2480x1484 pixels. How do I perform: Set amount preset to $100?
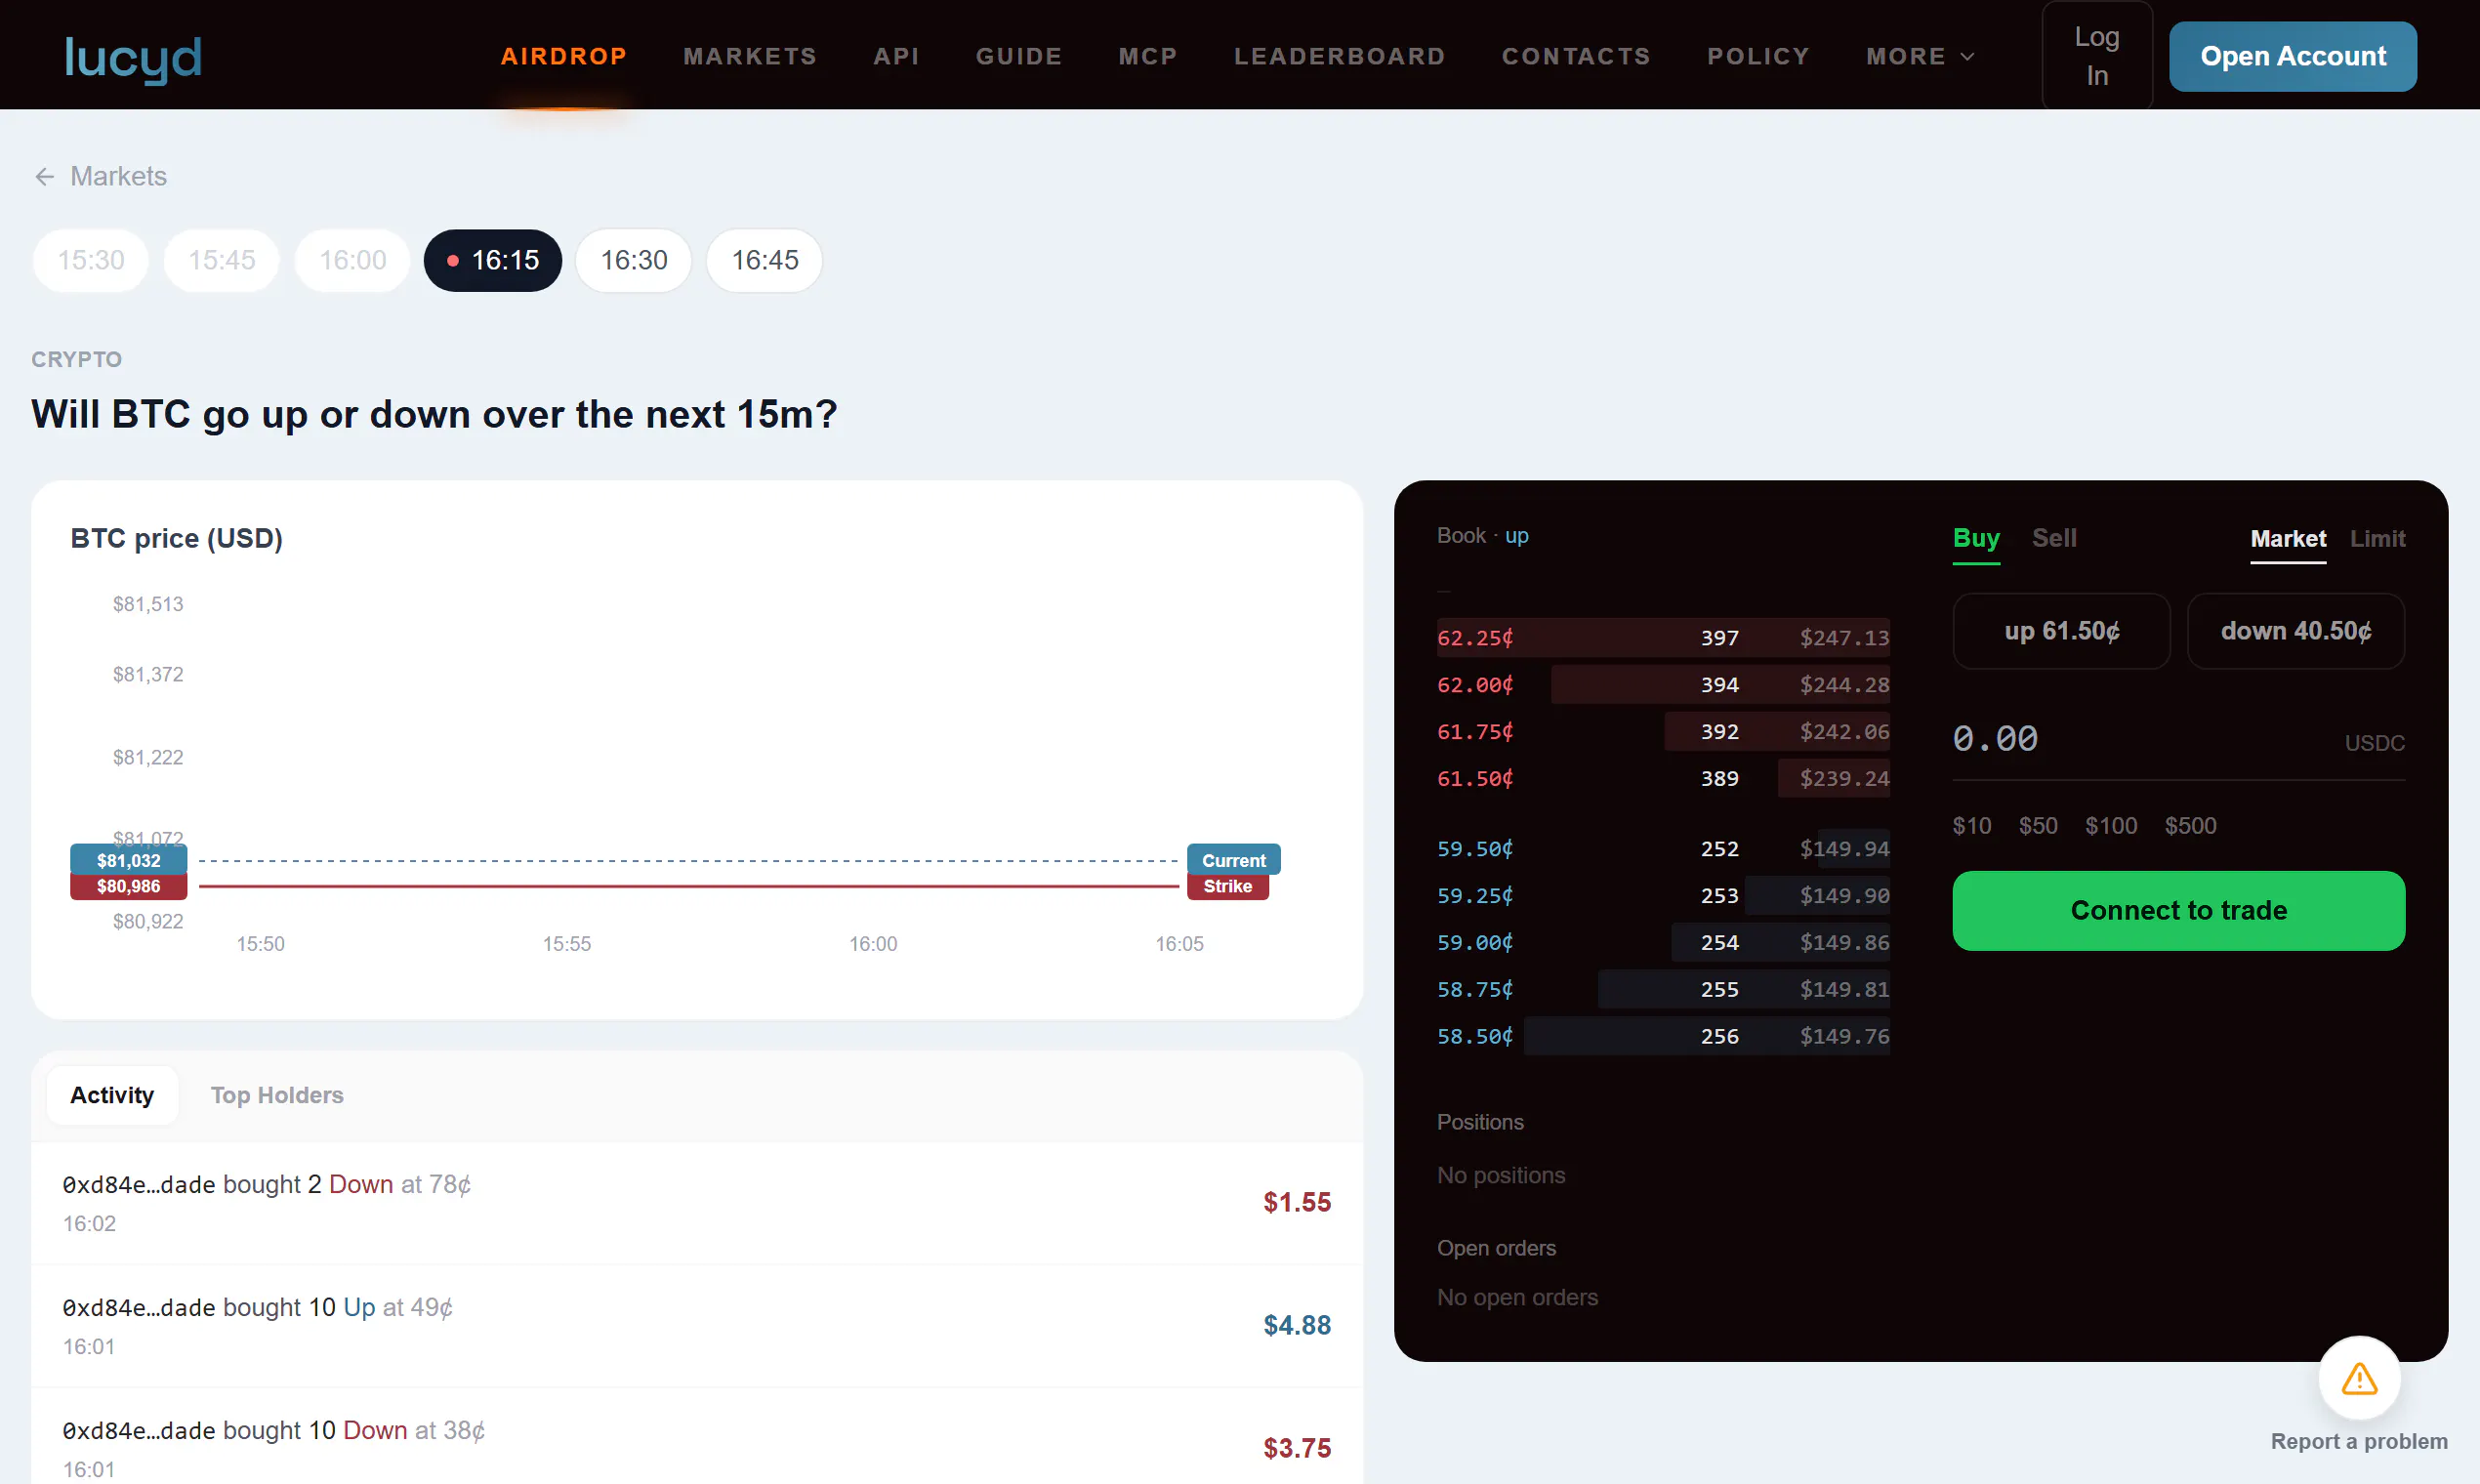pyautogui.click(x=2110, y=825)
